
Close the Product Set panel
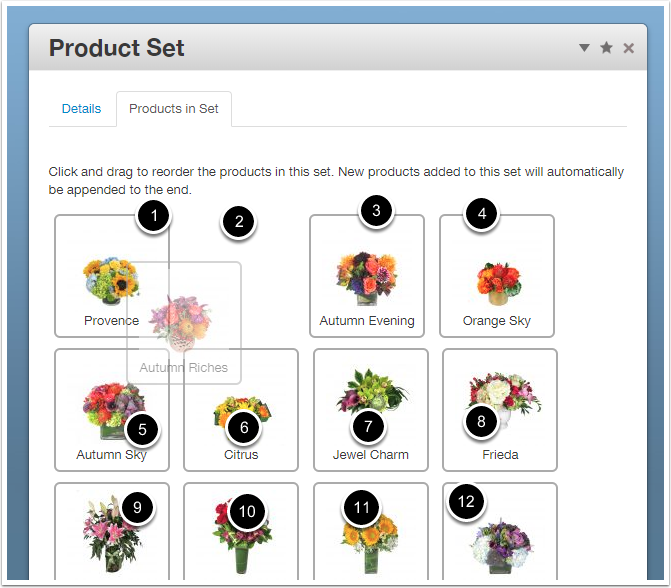coord(629,48)
